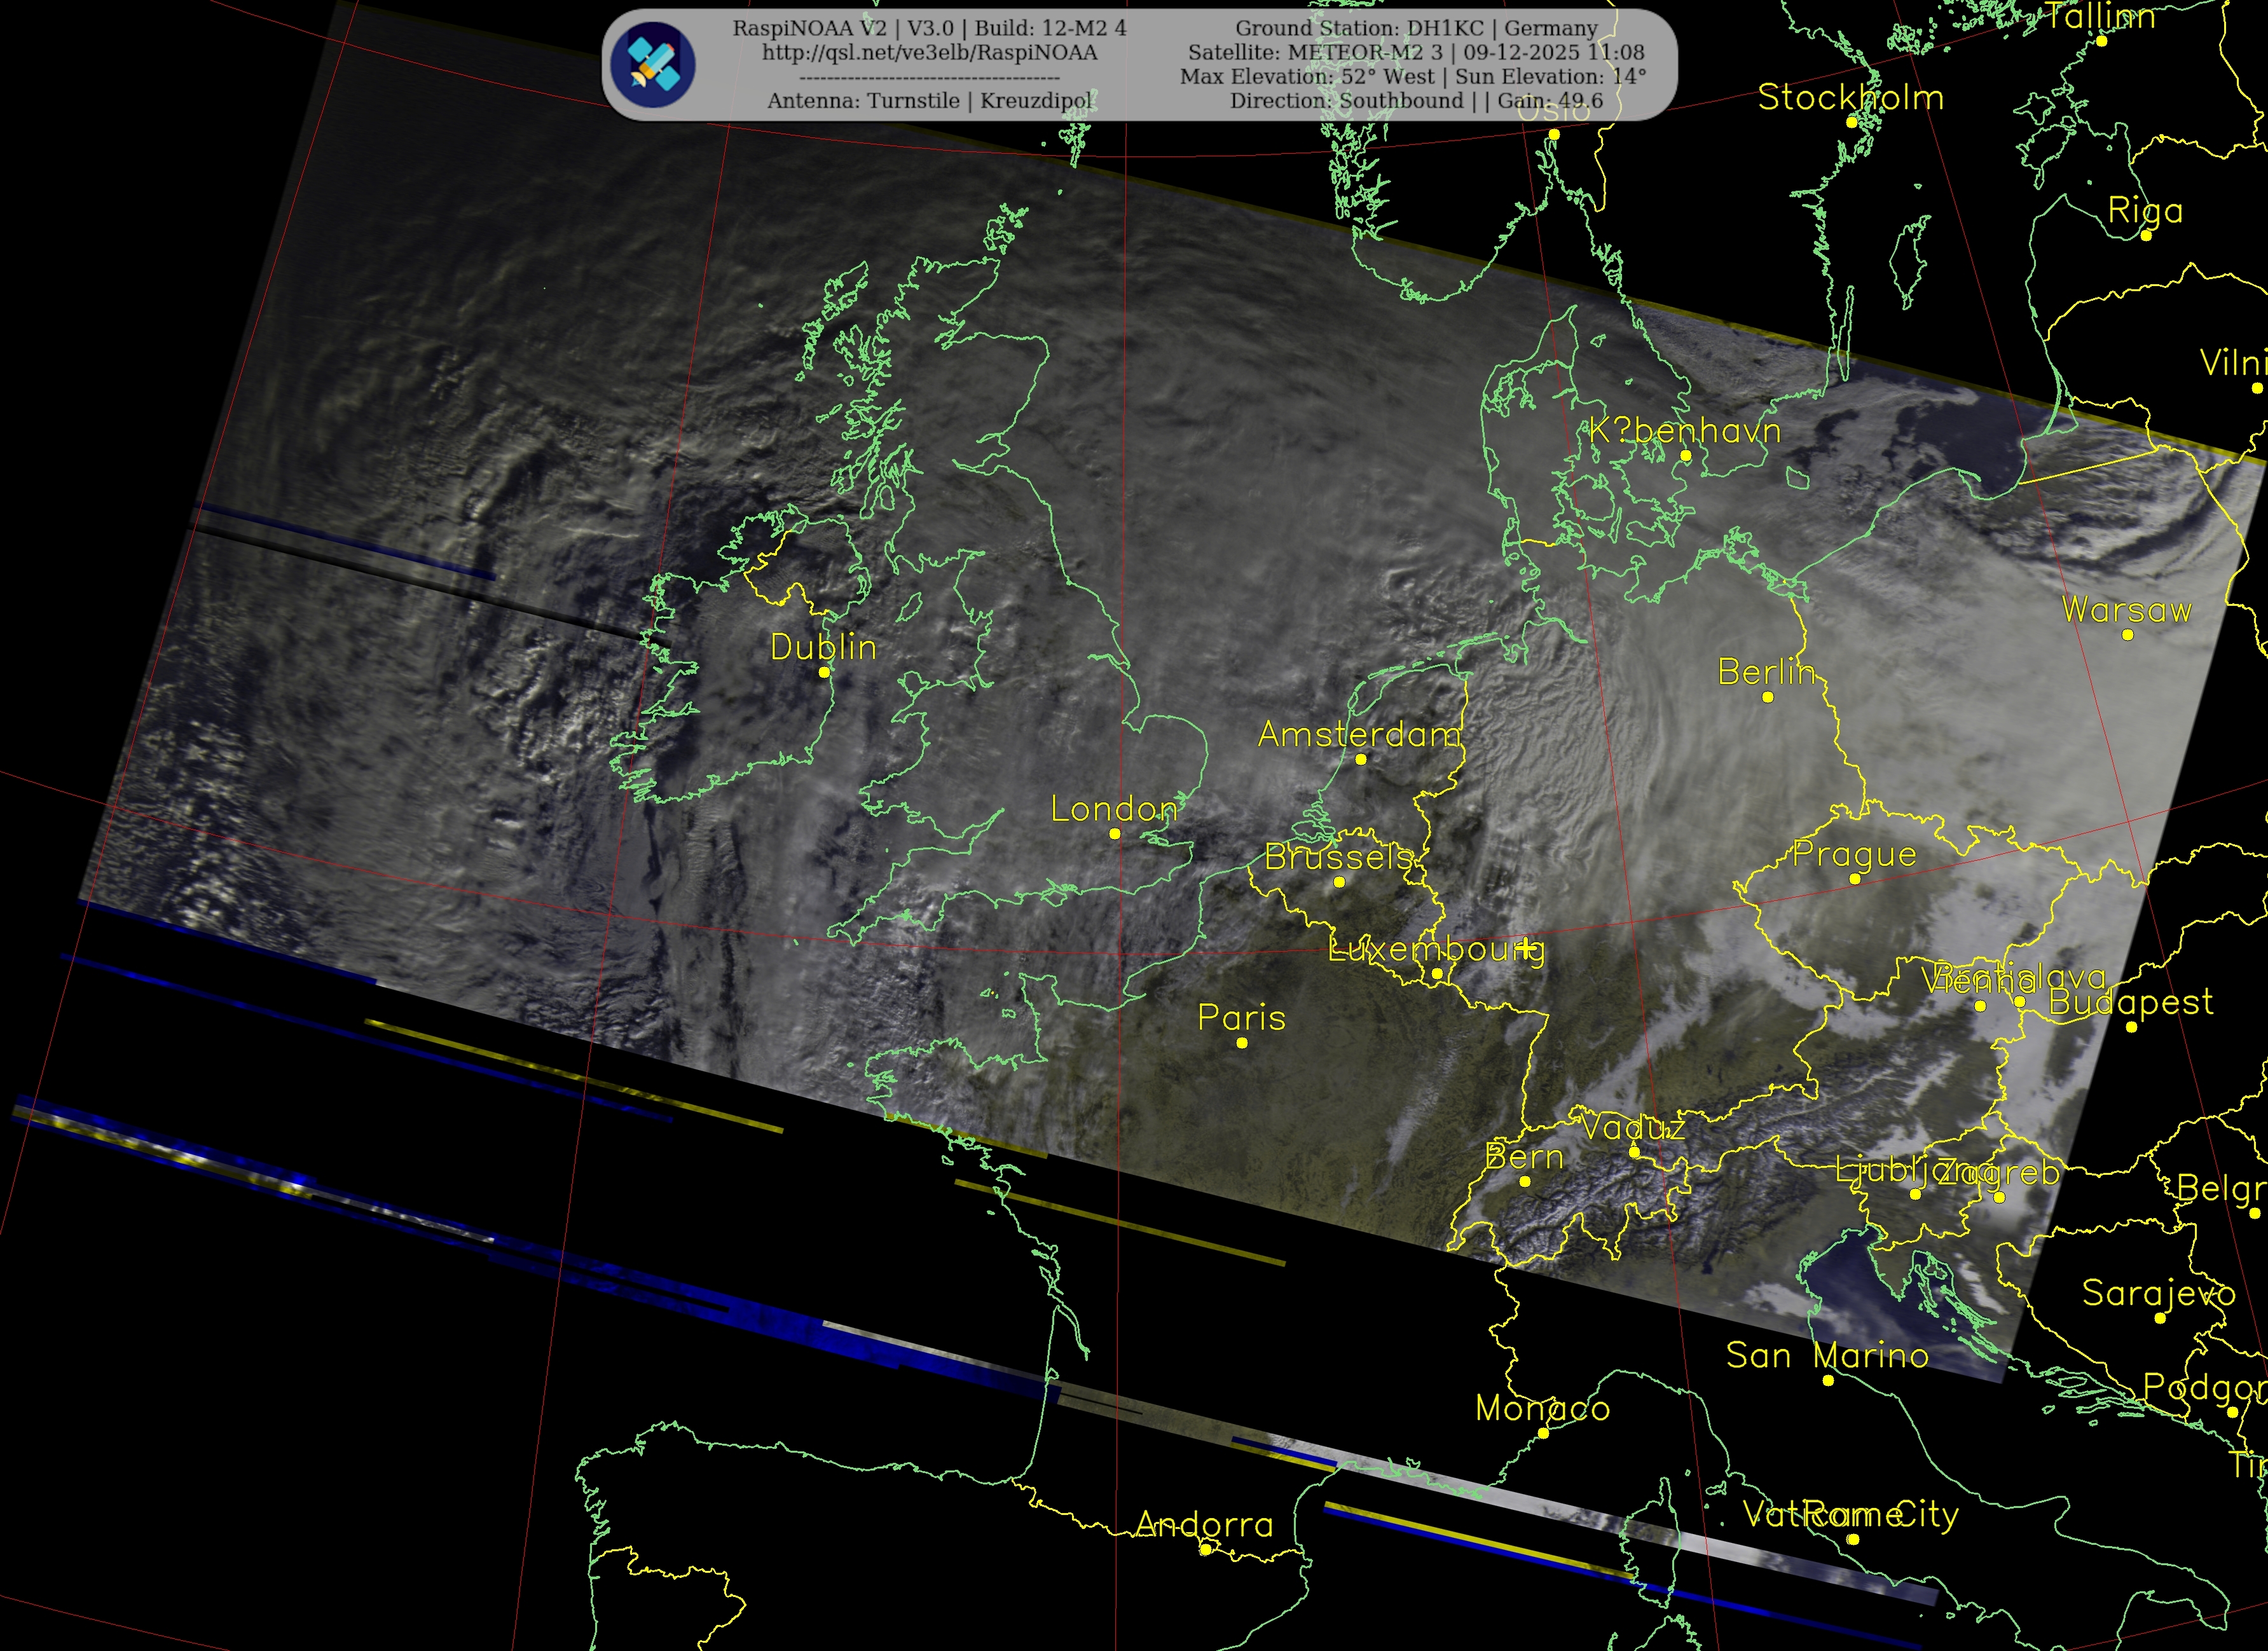Select the Brussels city label
Image resolution: width=2268 pixels, height=1651 pixels.
pos(1339,857)
